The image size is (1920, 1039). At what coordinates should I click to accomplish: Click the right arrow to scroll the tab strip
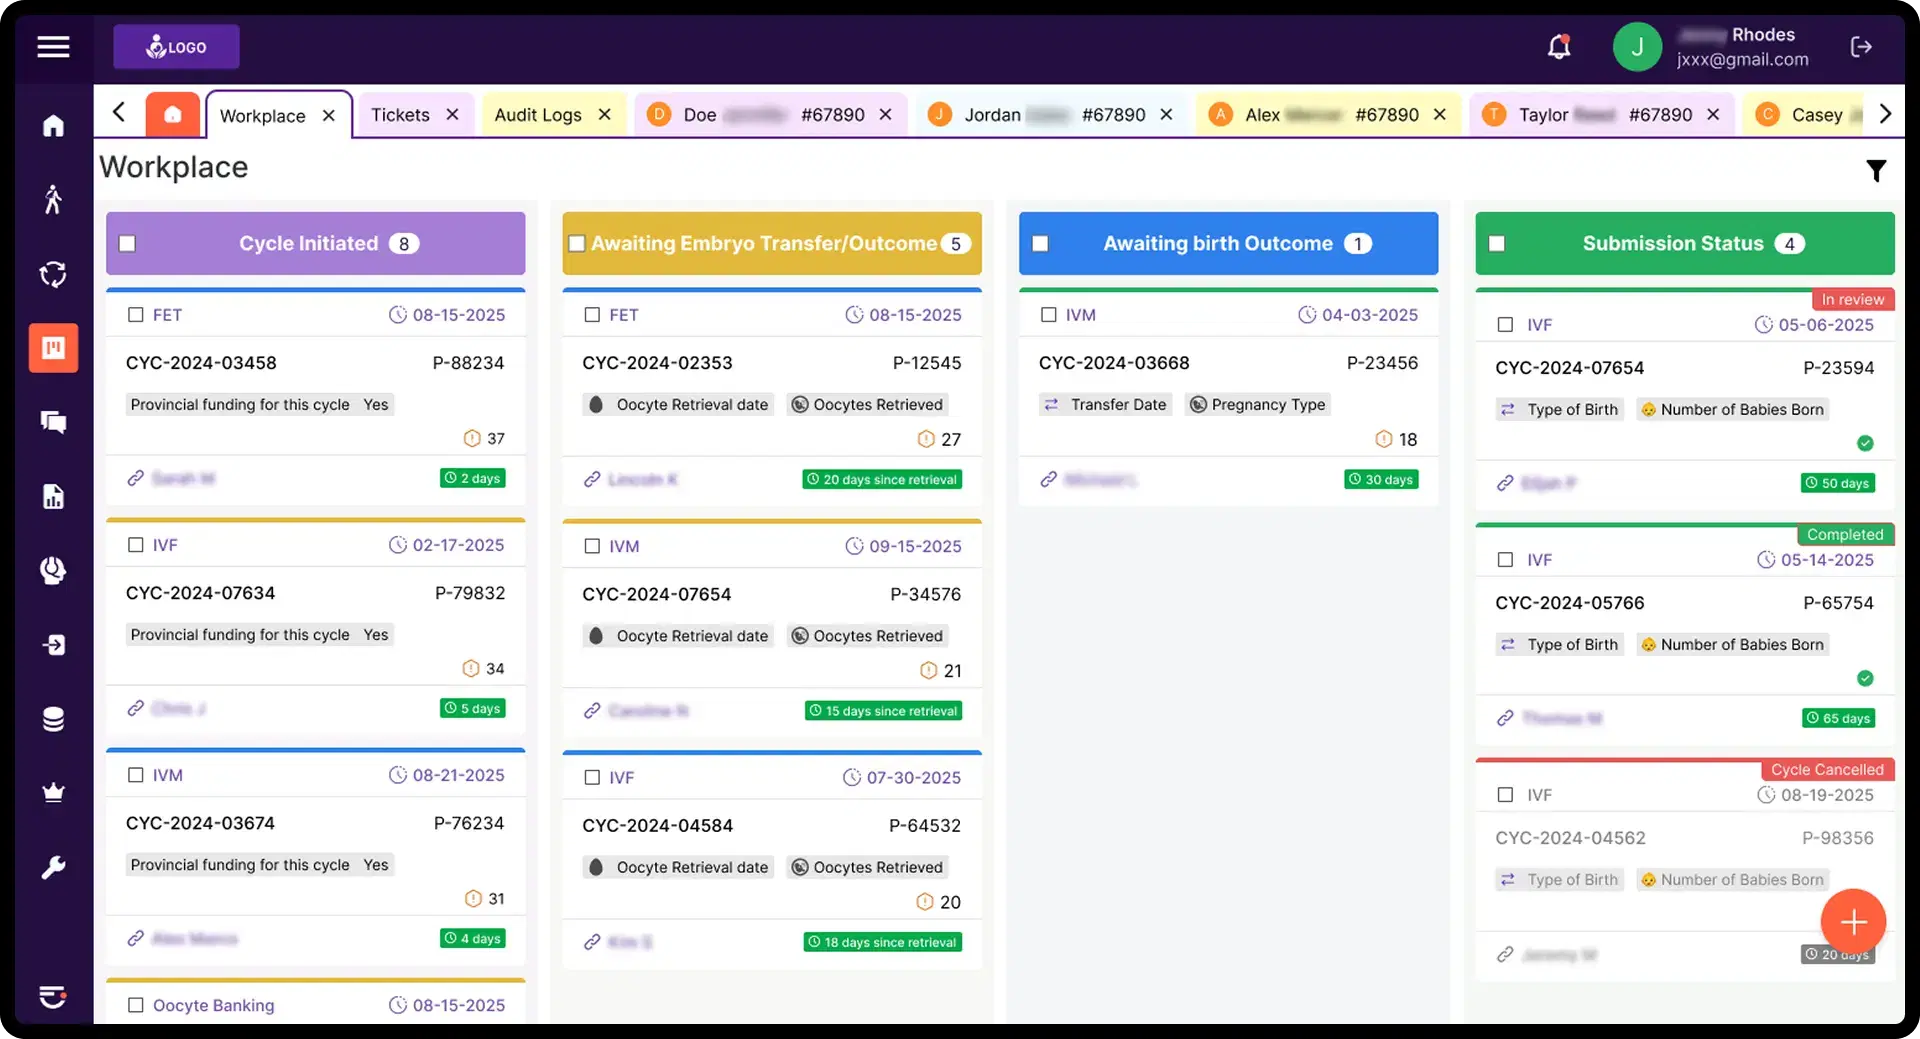pos(1888,114)
